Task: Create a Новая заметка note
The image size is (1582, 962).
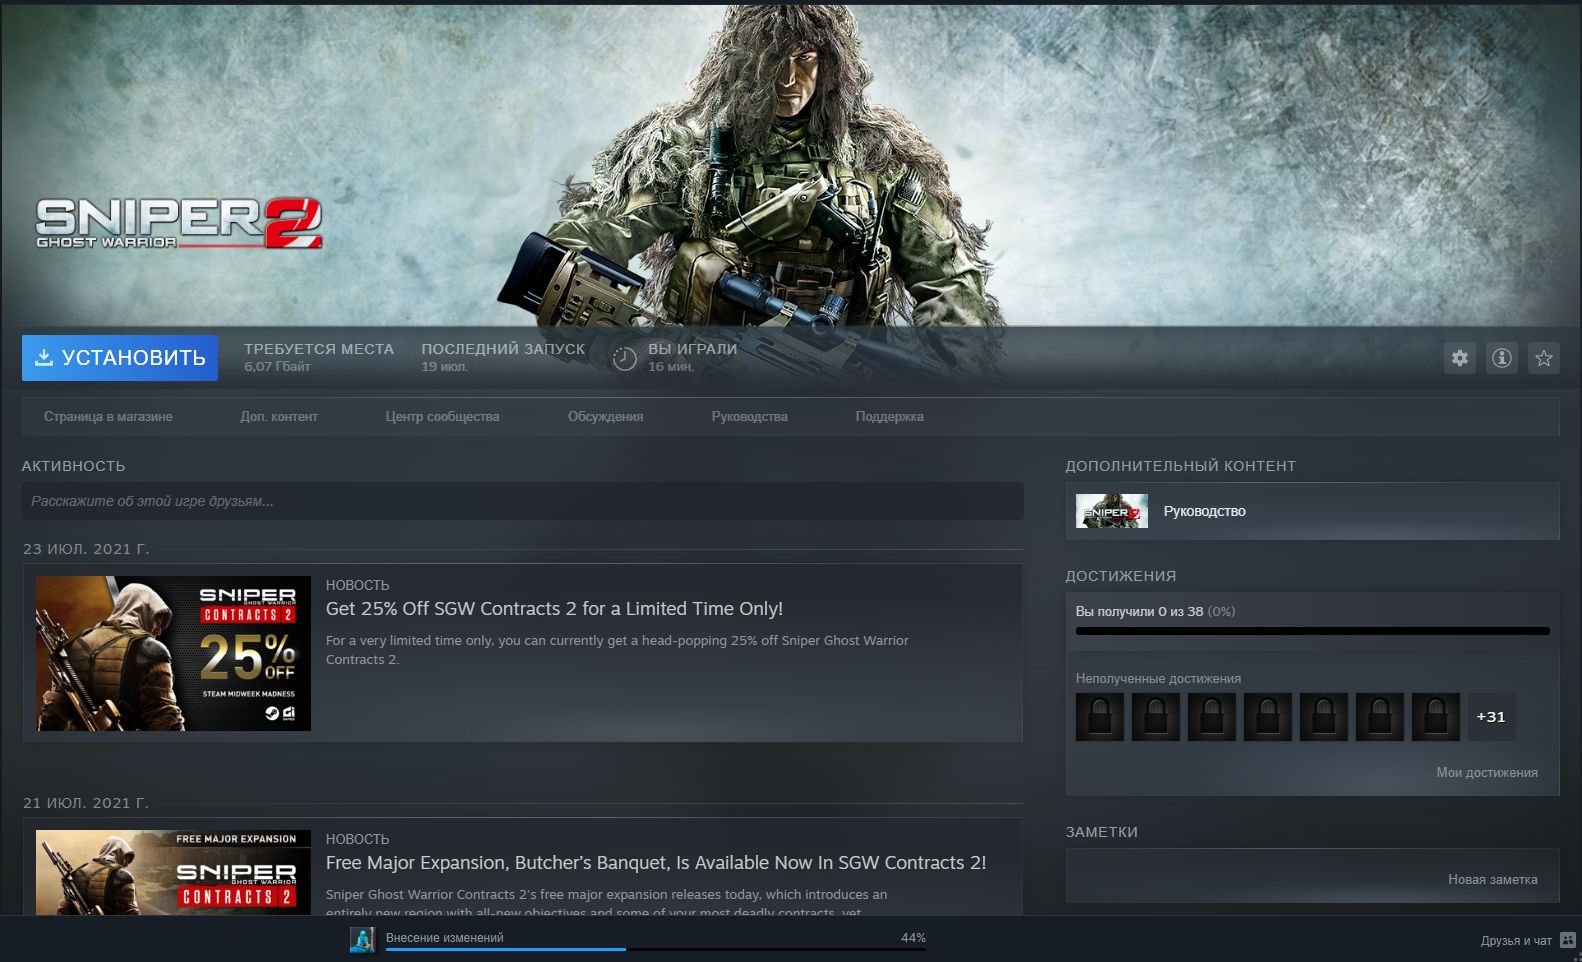Action: point(1493,880)
